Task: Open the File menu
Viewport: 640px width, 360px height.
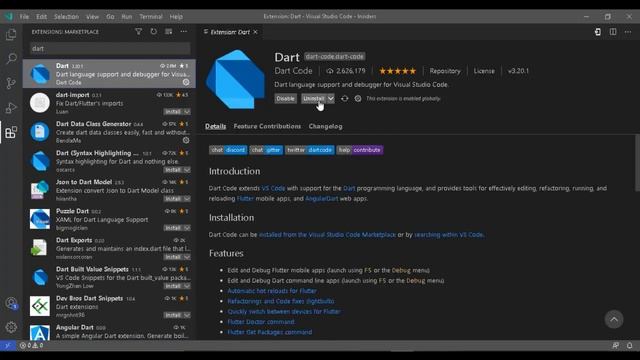Action: coord(24,16)
